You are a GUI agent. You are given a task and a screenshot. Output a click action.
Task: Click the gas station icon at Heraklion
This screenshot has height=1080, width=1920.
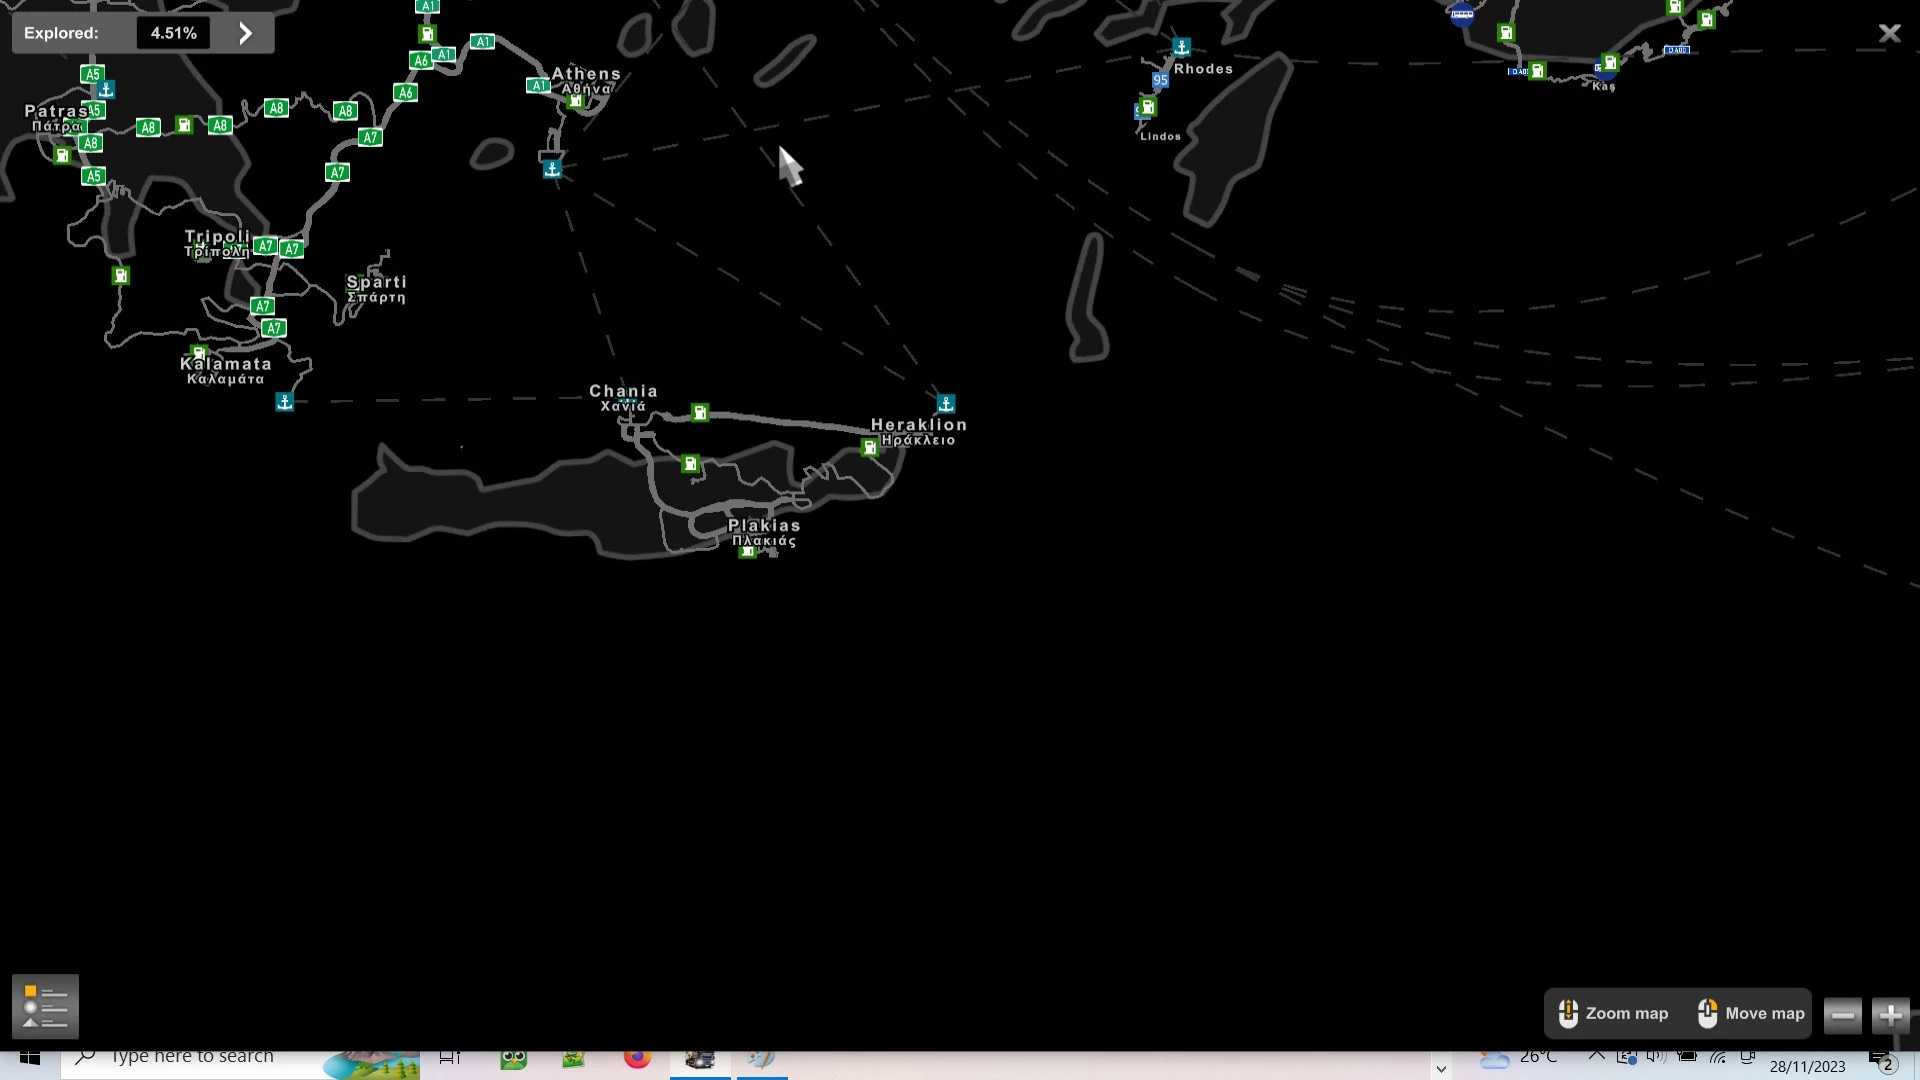[870, 448]
